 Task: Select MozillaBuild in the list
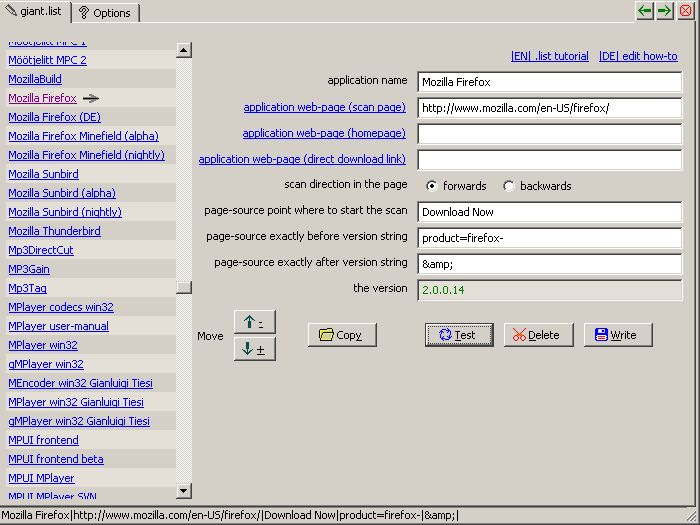click(x=35, y=79)
